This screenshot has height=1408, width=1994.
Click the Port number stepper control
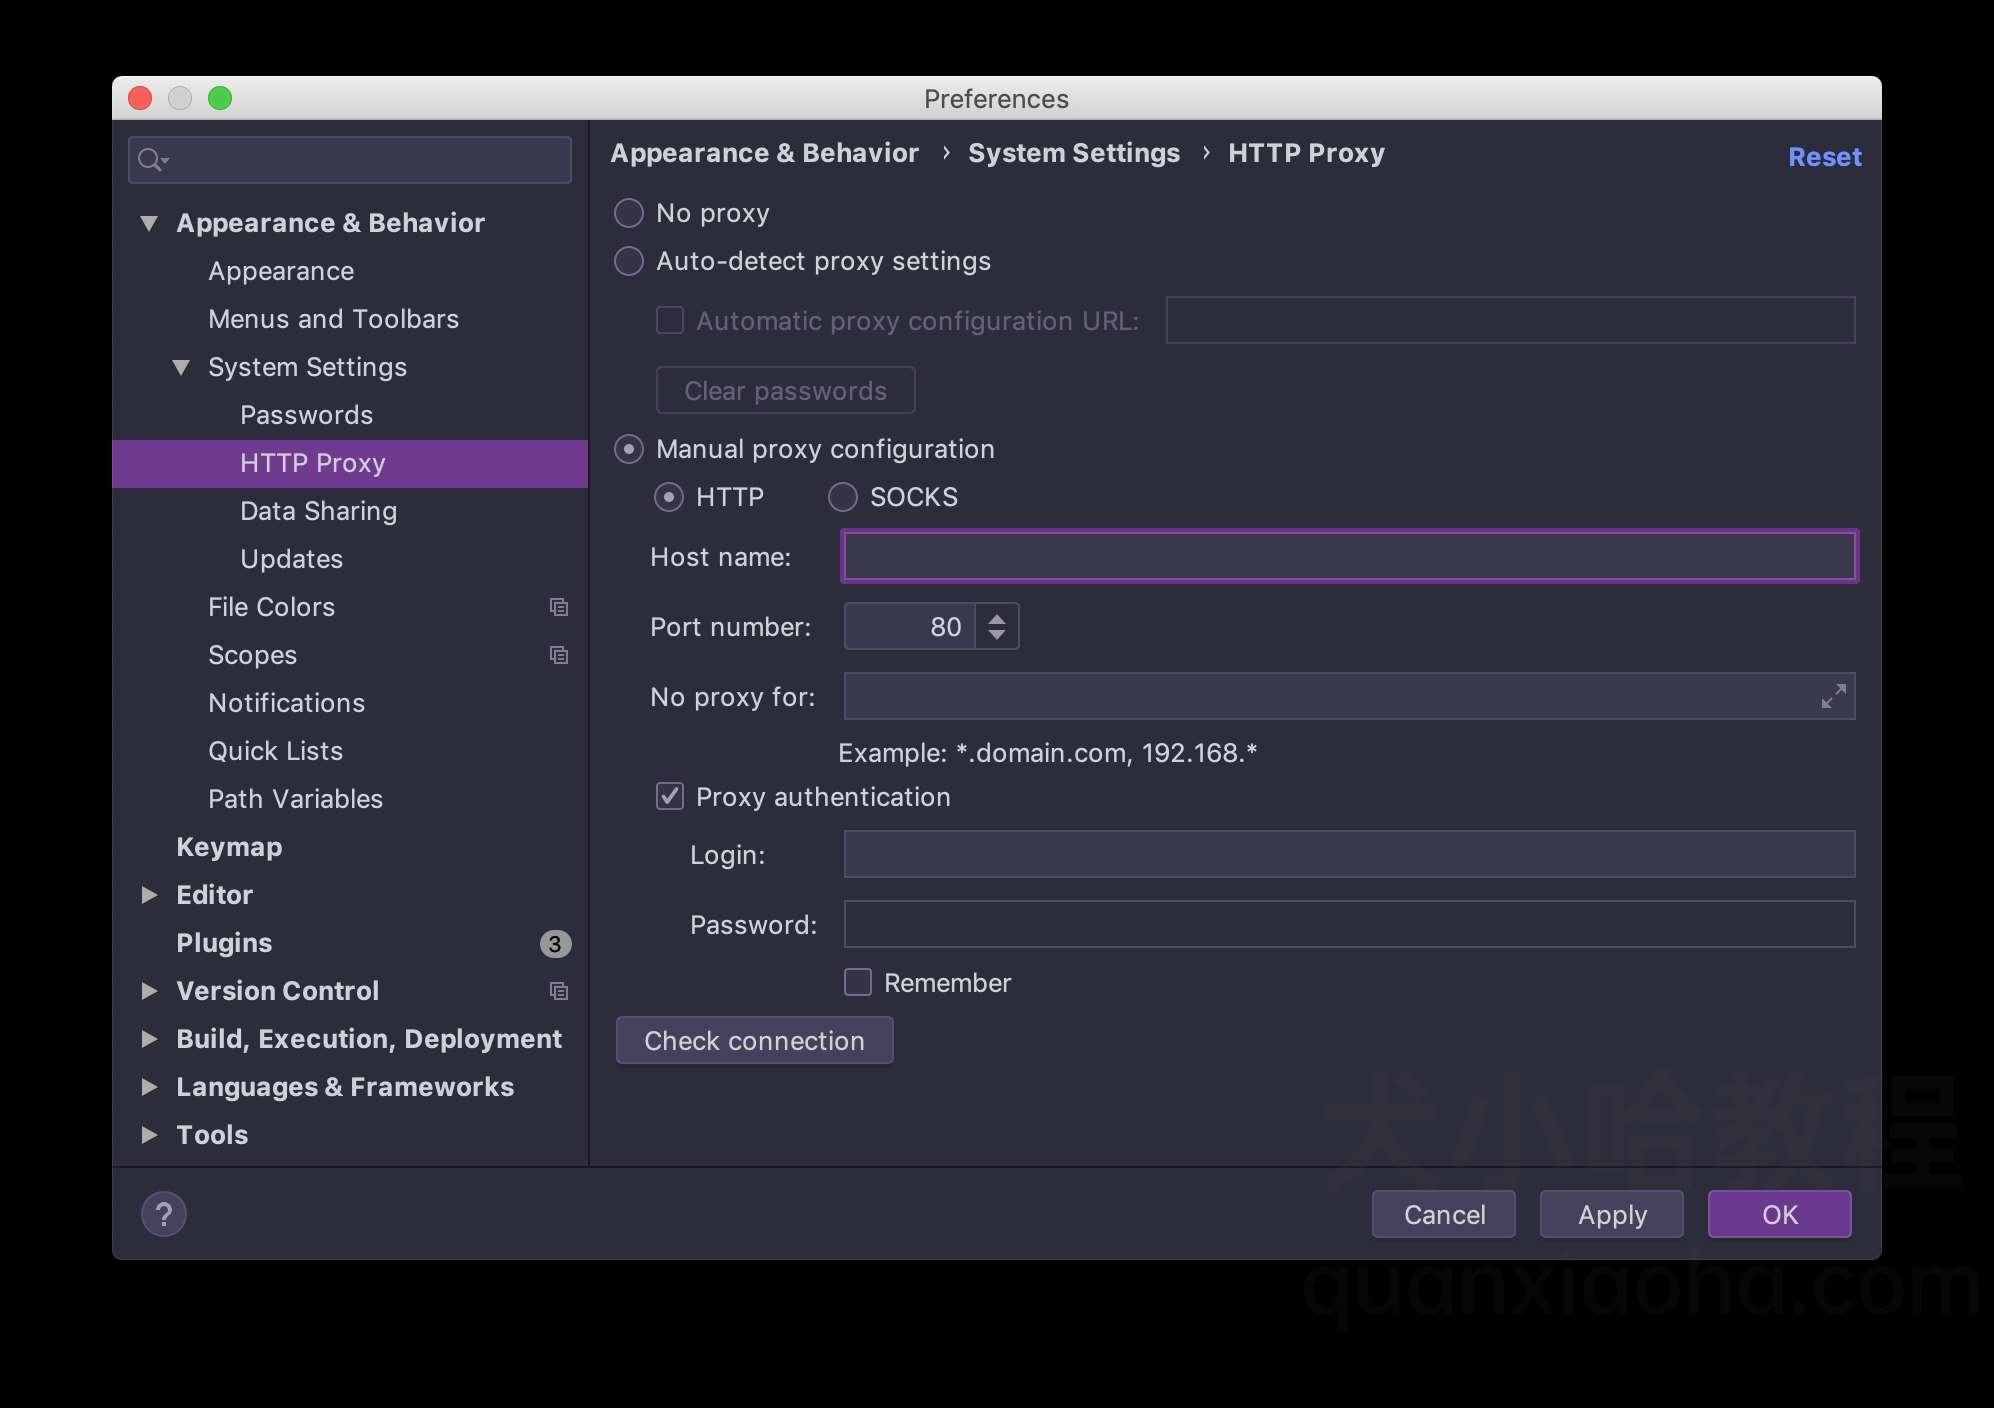pos(996,626)
